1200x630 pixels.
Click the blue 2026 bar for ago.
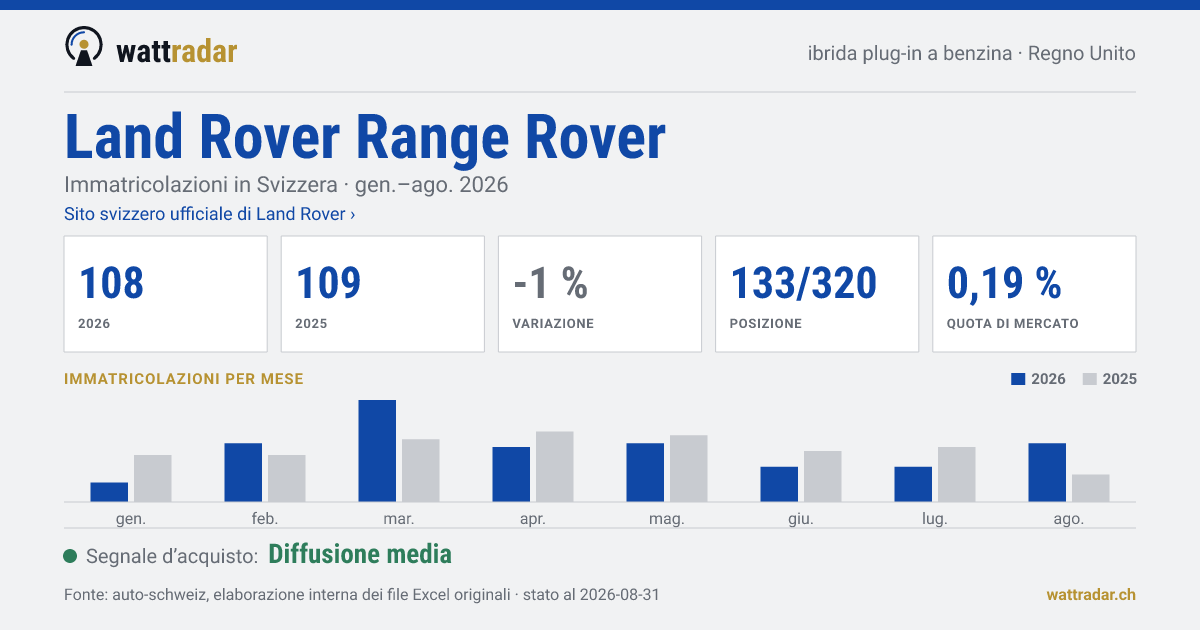[1047, 472]
